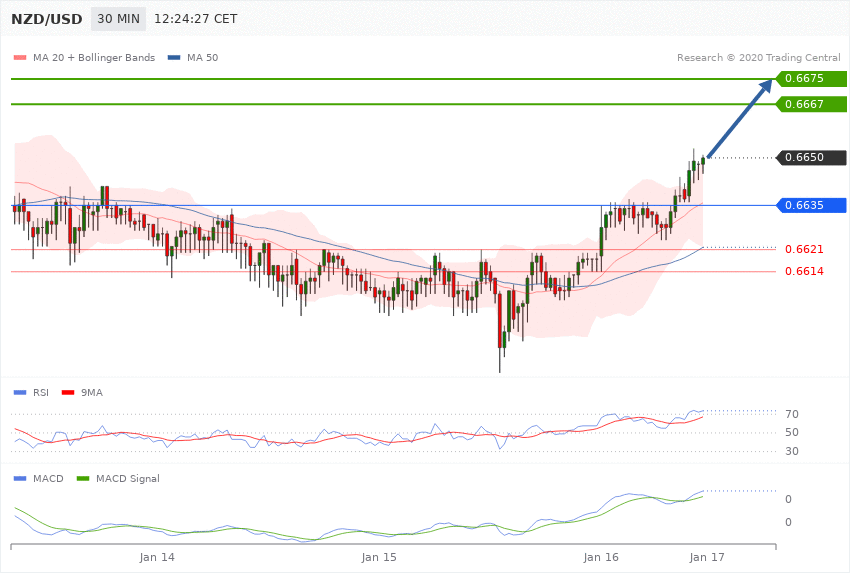Click the RSI 30 level label
The image size is (850, 576).
point(791,451)
